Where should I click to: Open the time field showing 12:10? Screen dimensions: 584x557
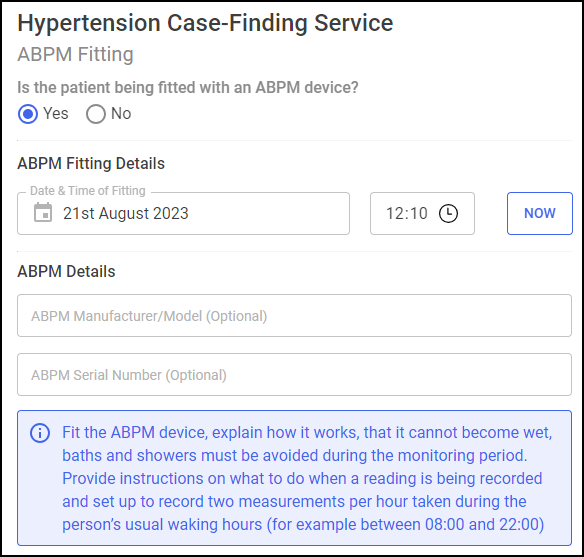422,213
